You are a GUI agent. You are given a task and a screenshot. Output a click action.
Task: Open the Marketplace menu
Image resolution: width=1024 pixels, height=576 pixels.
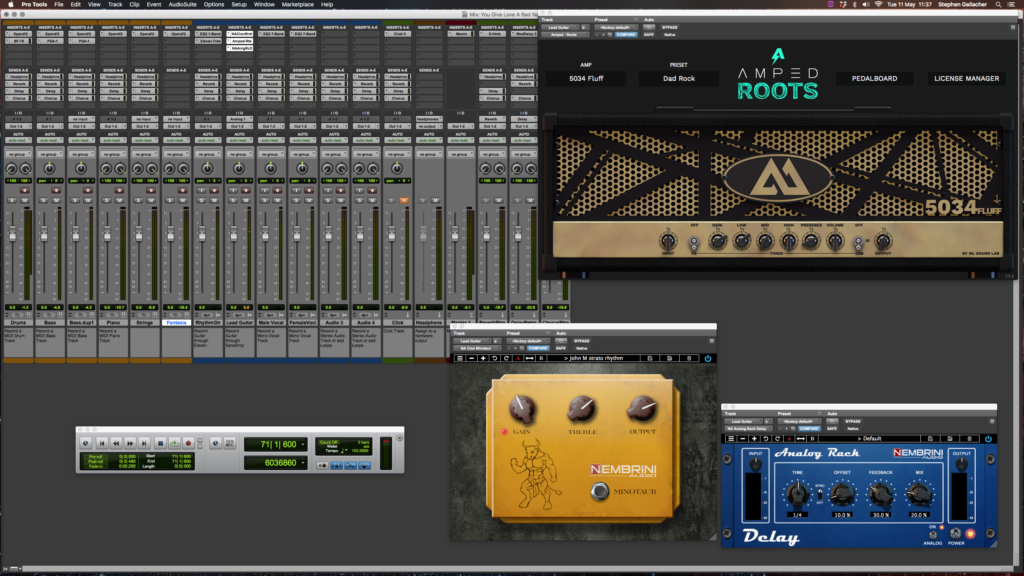[x=297, y=5]
